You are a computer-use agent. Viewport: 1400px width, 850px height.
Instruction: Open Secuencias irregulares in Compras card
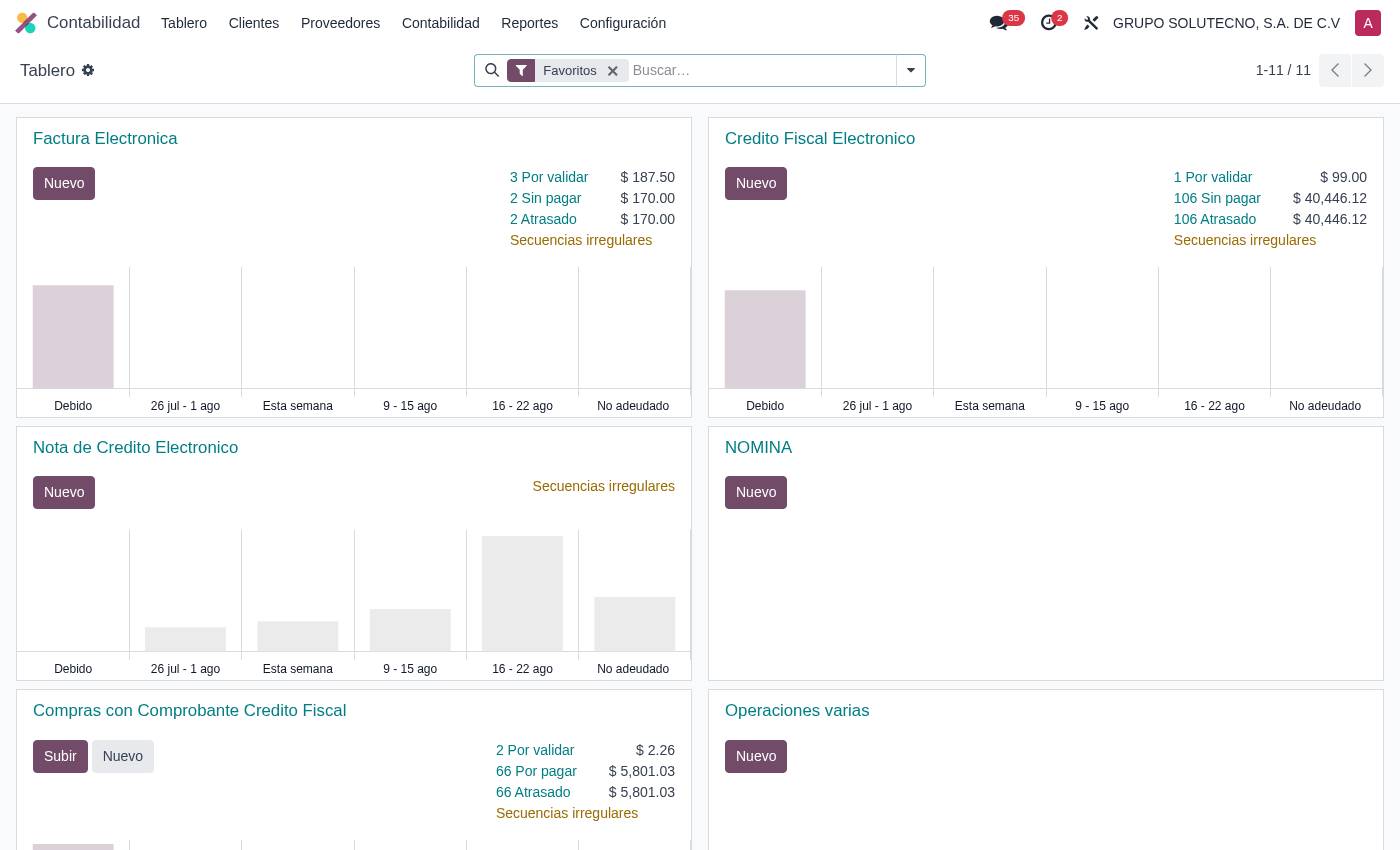567,813
